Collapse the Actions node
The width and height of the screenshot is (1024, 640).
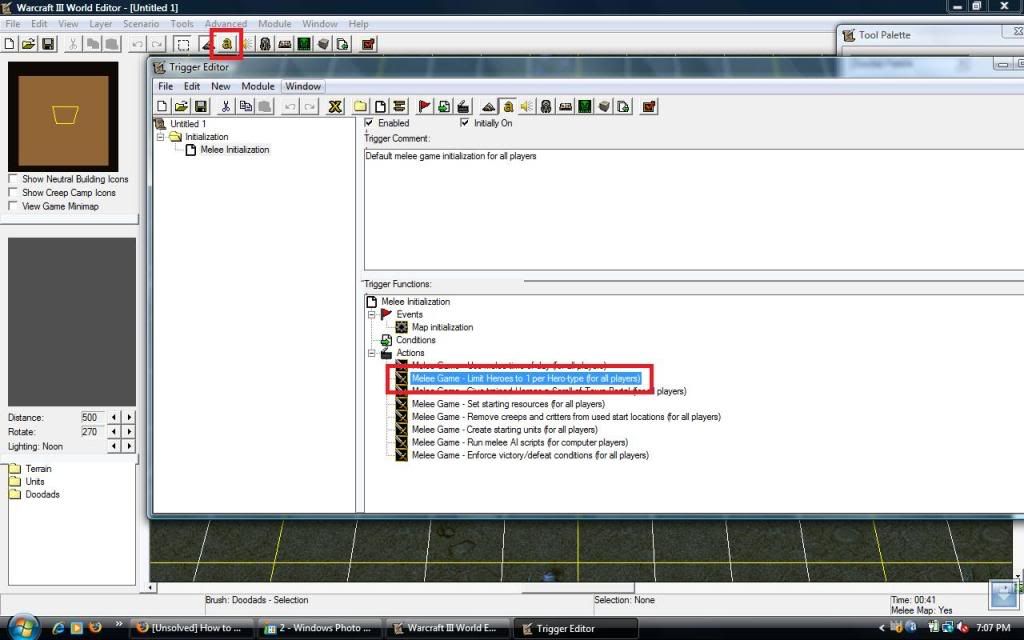click(x=372, y=353)
